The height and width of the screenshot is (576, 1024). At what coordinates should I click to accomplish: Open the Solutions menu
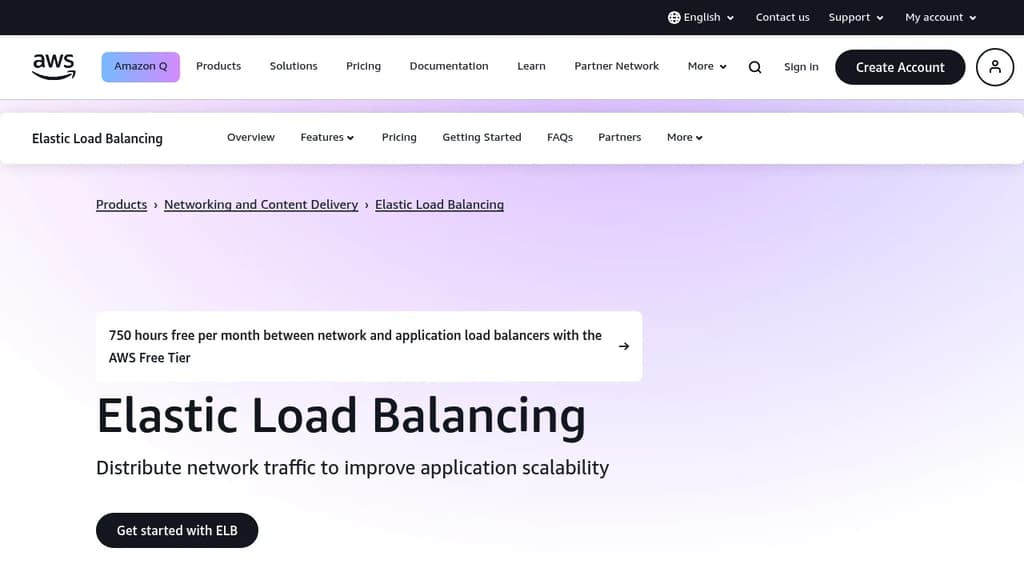pos(293,66)
